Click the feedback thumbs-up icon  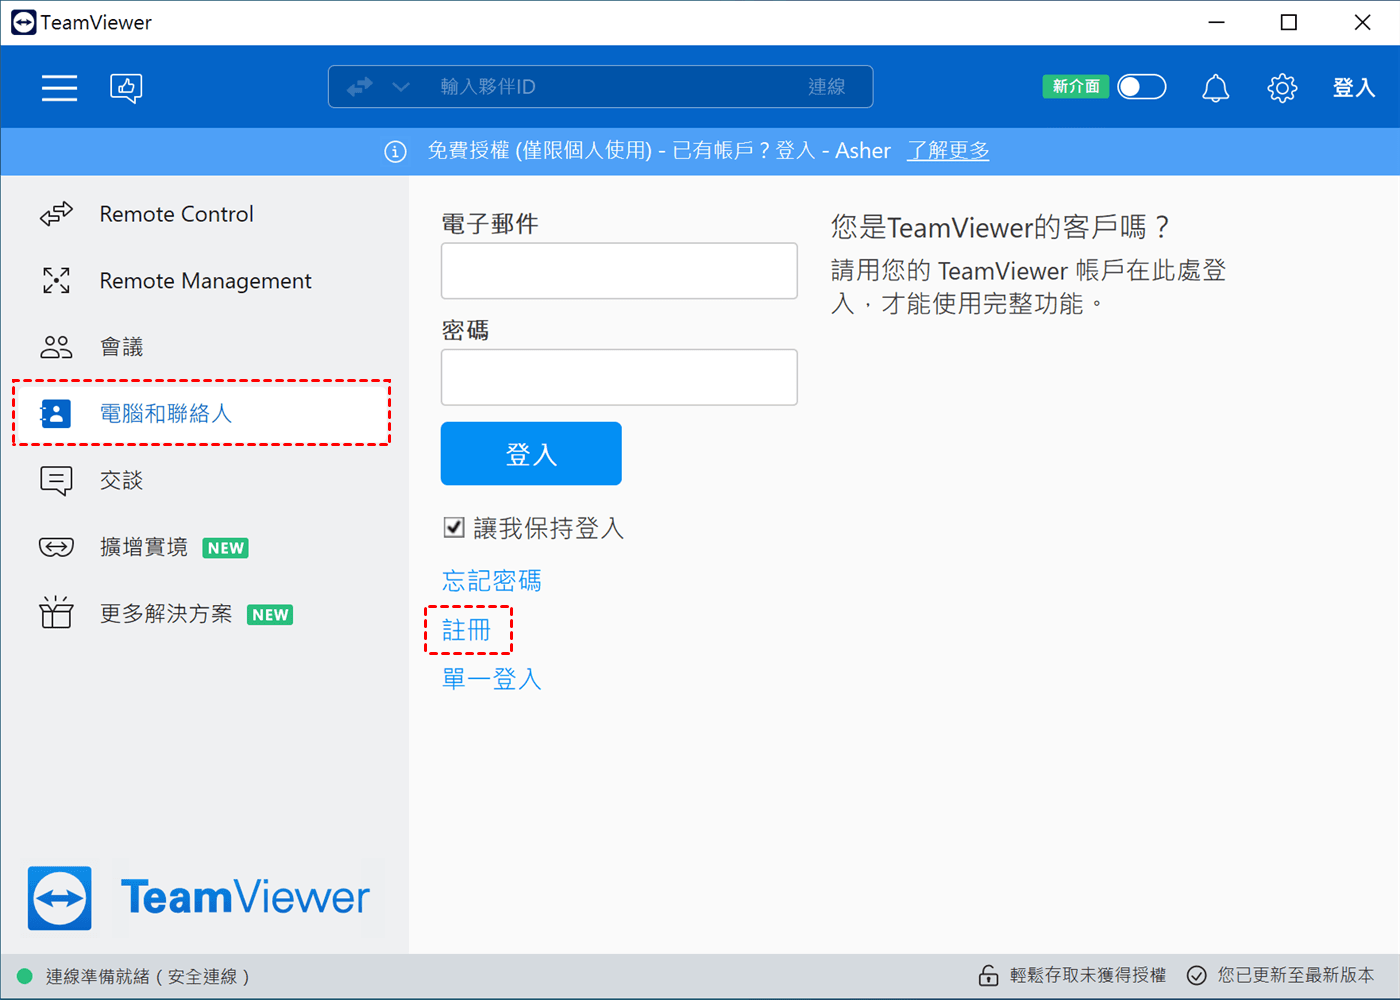click(x=126, y=88)
